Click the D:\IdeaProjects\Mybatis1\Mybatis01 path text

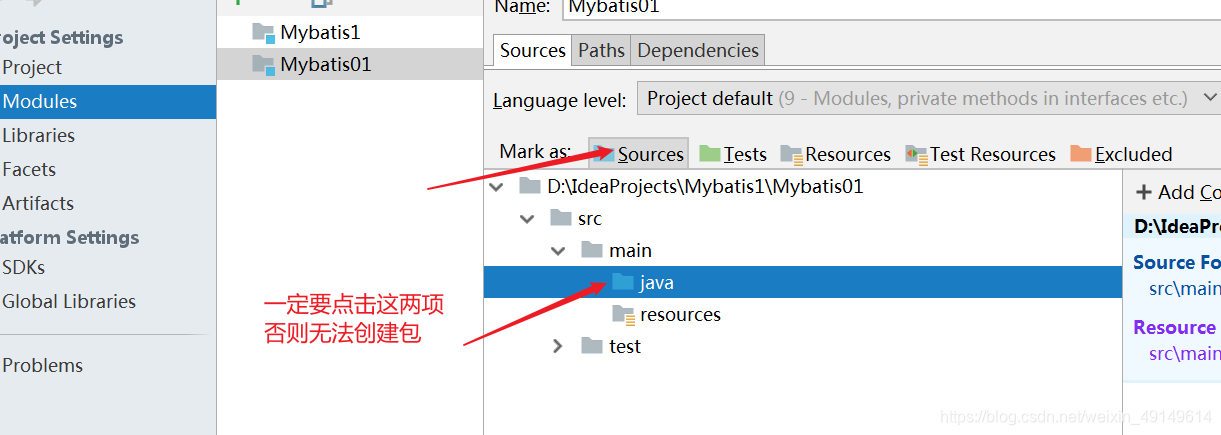(x=705, y=186)
